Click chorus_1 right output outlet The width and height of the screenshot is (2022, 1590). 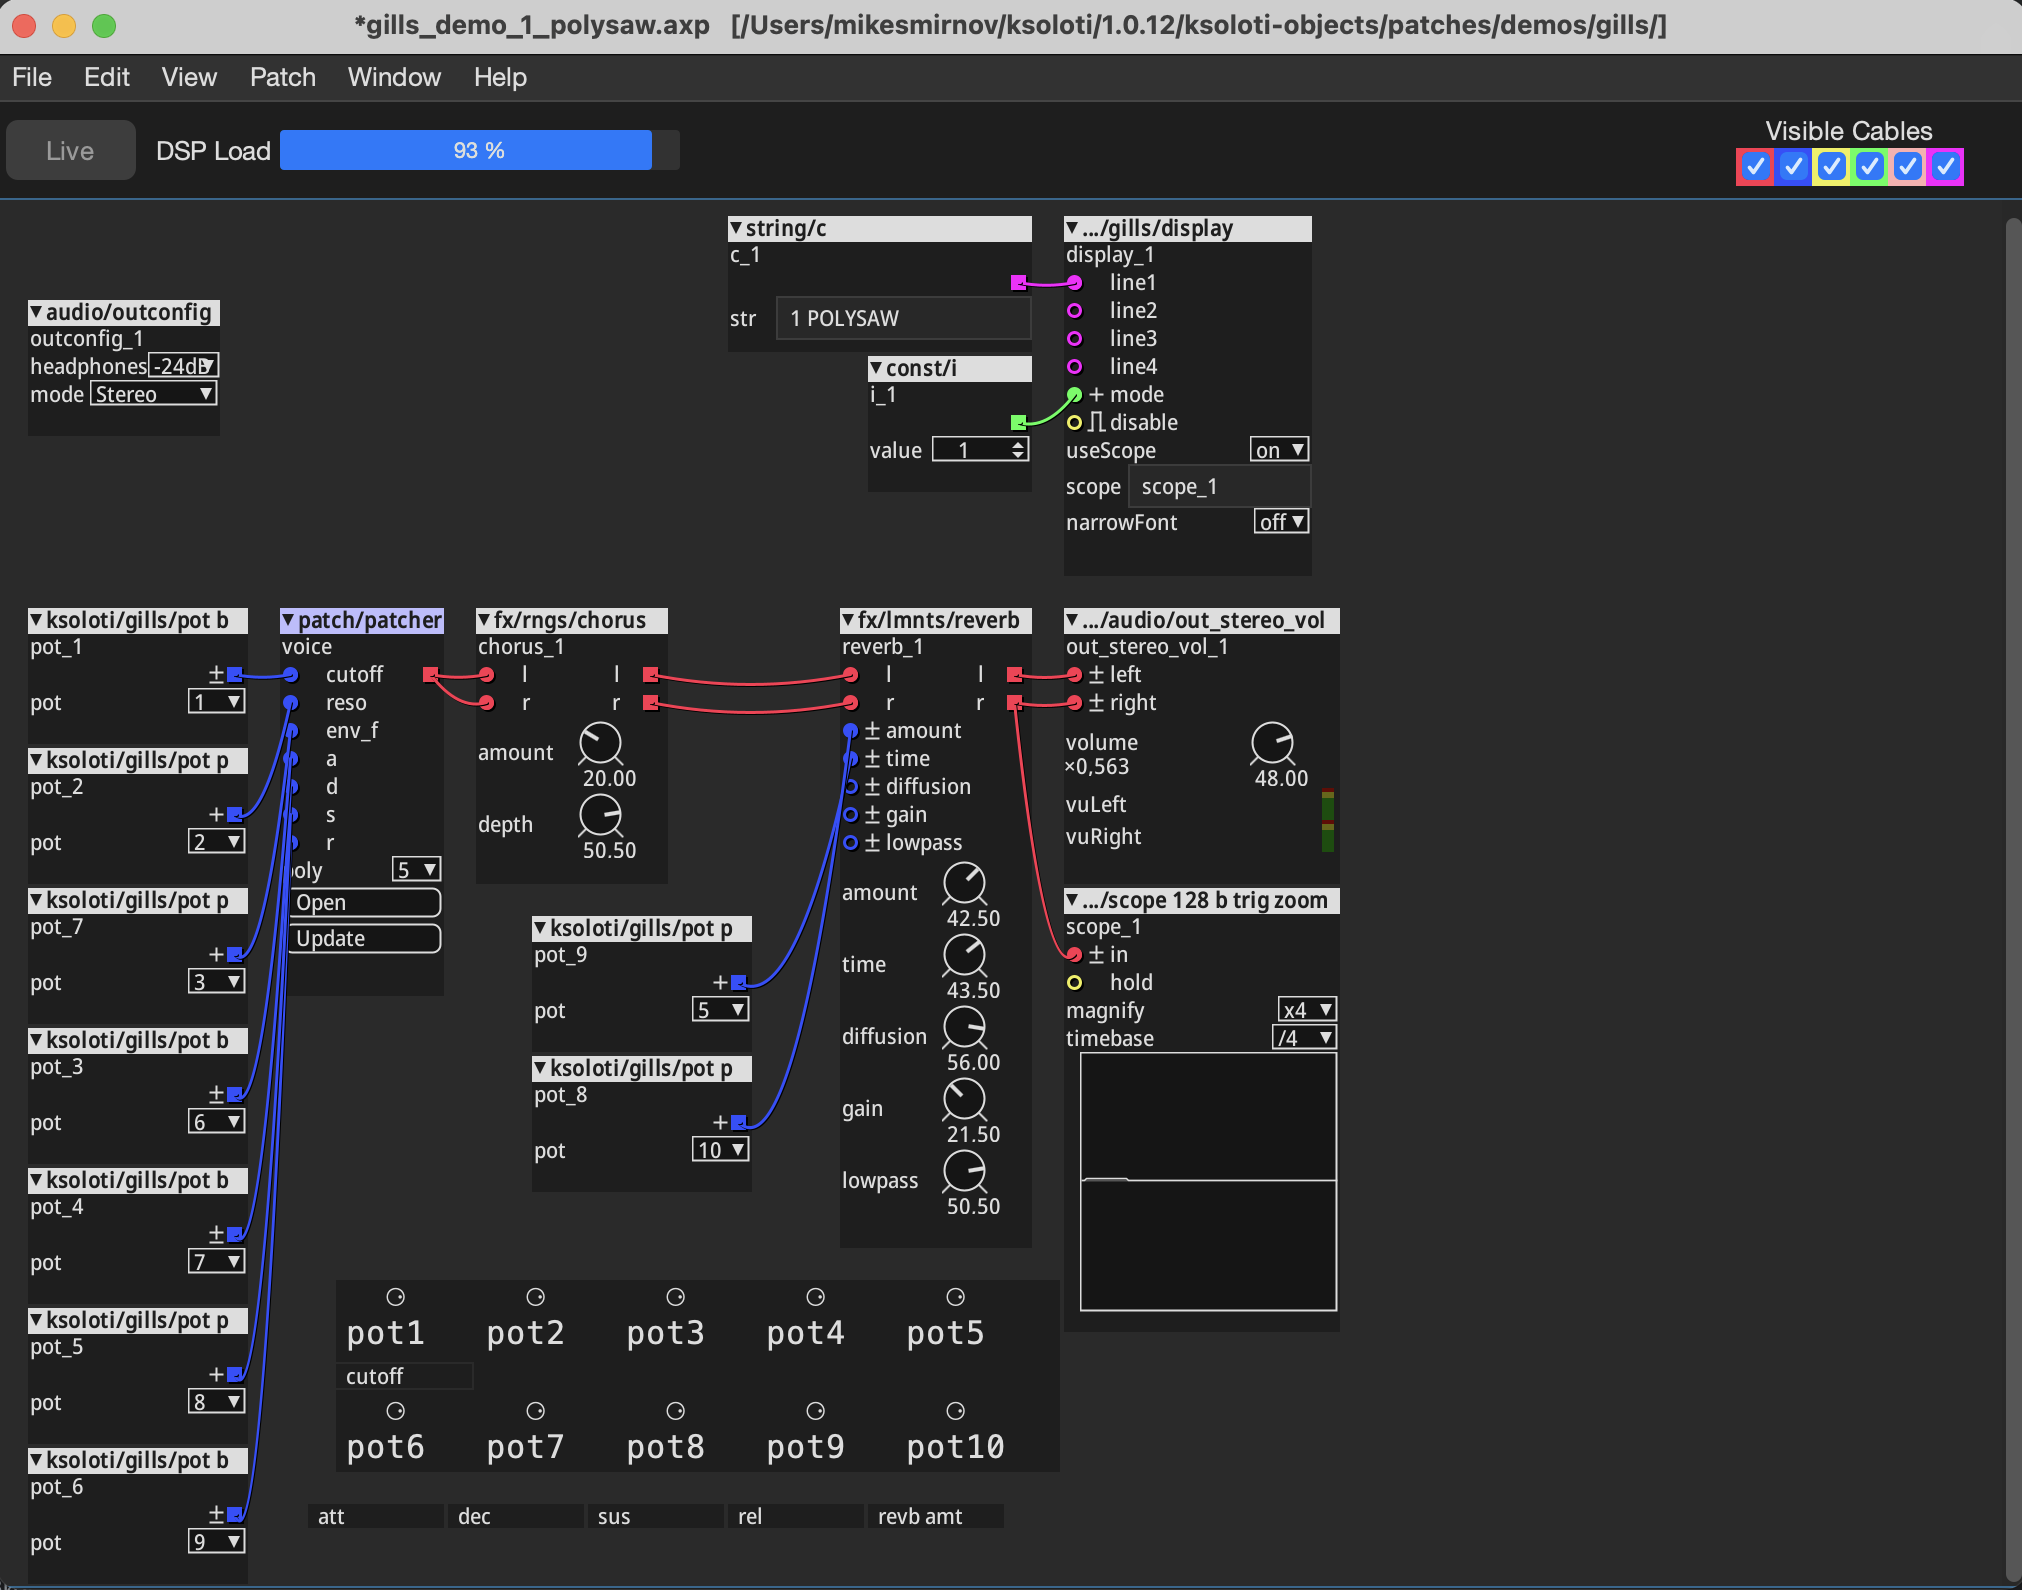click(x=650, y=702)
